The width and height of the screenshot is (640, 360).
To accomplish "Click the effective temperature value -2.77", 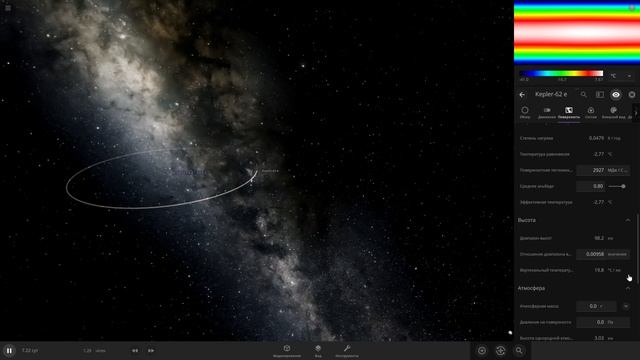I will (599, 202).
